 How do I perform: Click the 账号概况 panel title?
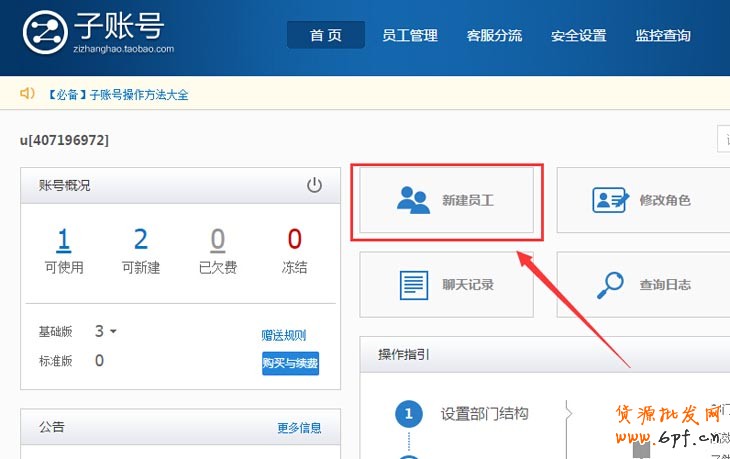point(64,185)
